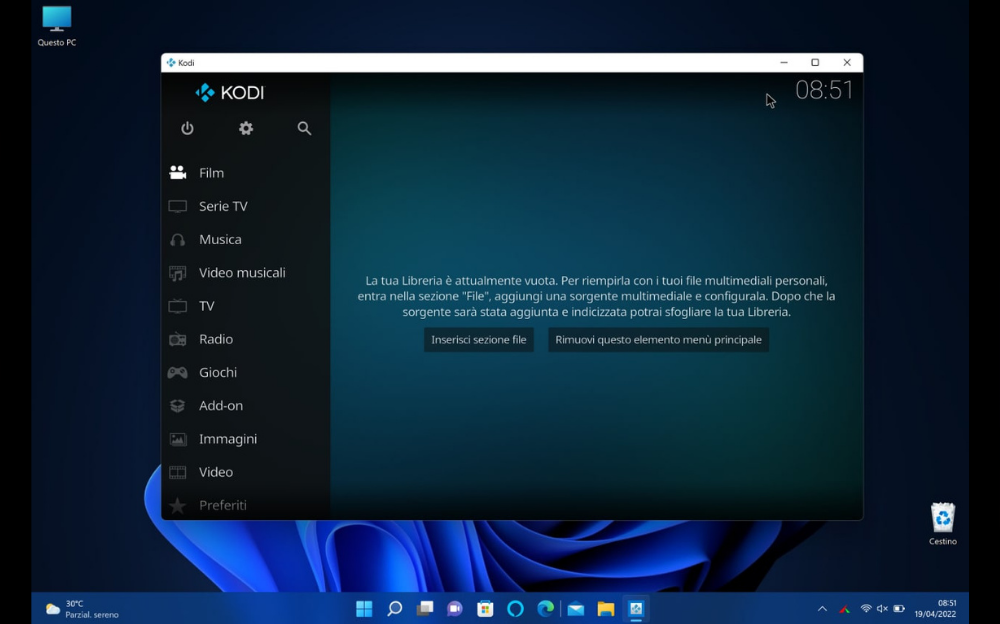Click the Add-on box icon

tap(177, 405)
